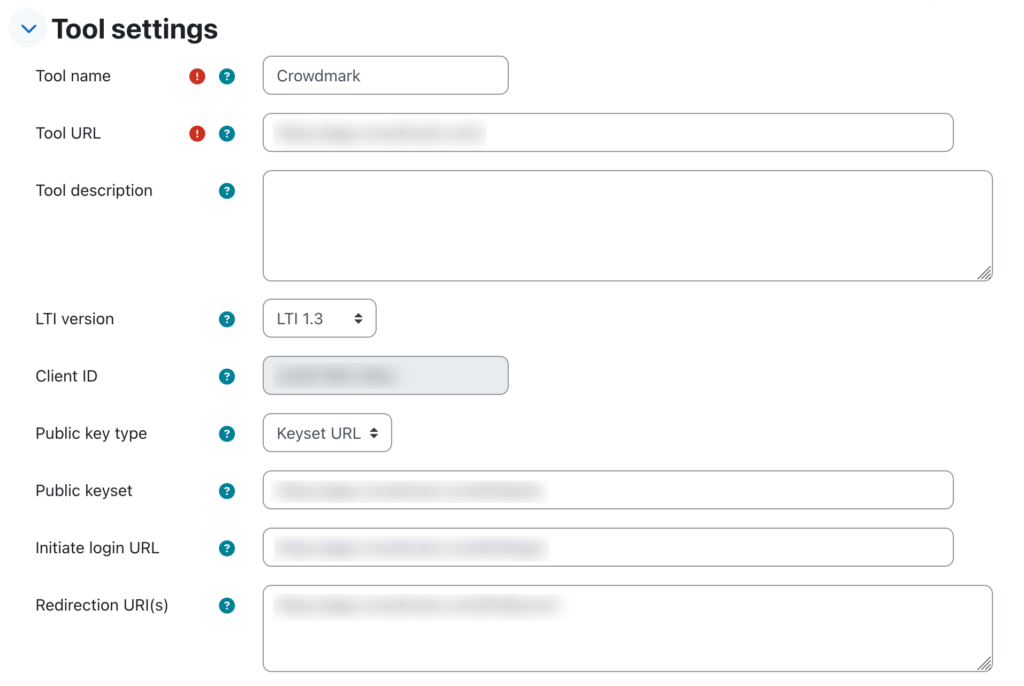
Task: Click inside the Tool description textarea
Action: click(627, 226)
